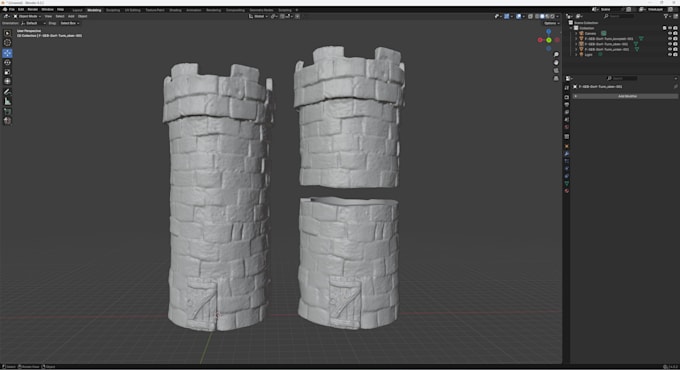Activate the Rotate tool
680x370 pixels.
click(x=7, y=62)
